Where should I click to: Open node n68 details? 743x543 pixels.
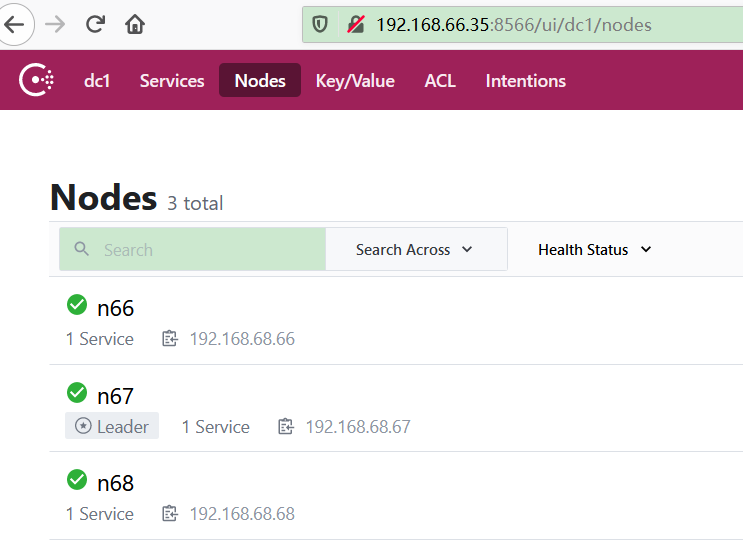point(116,483)
